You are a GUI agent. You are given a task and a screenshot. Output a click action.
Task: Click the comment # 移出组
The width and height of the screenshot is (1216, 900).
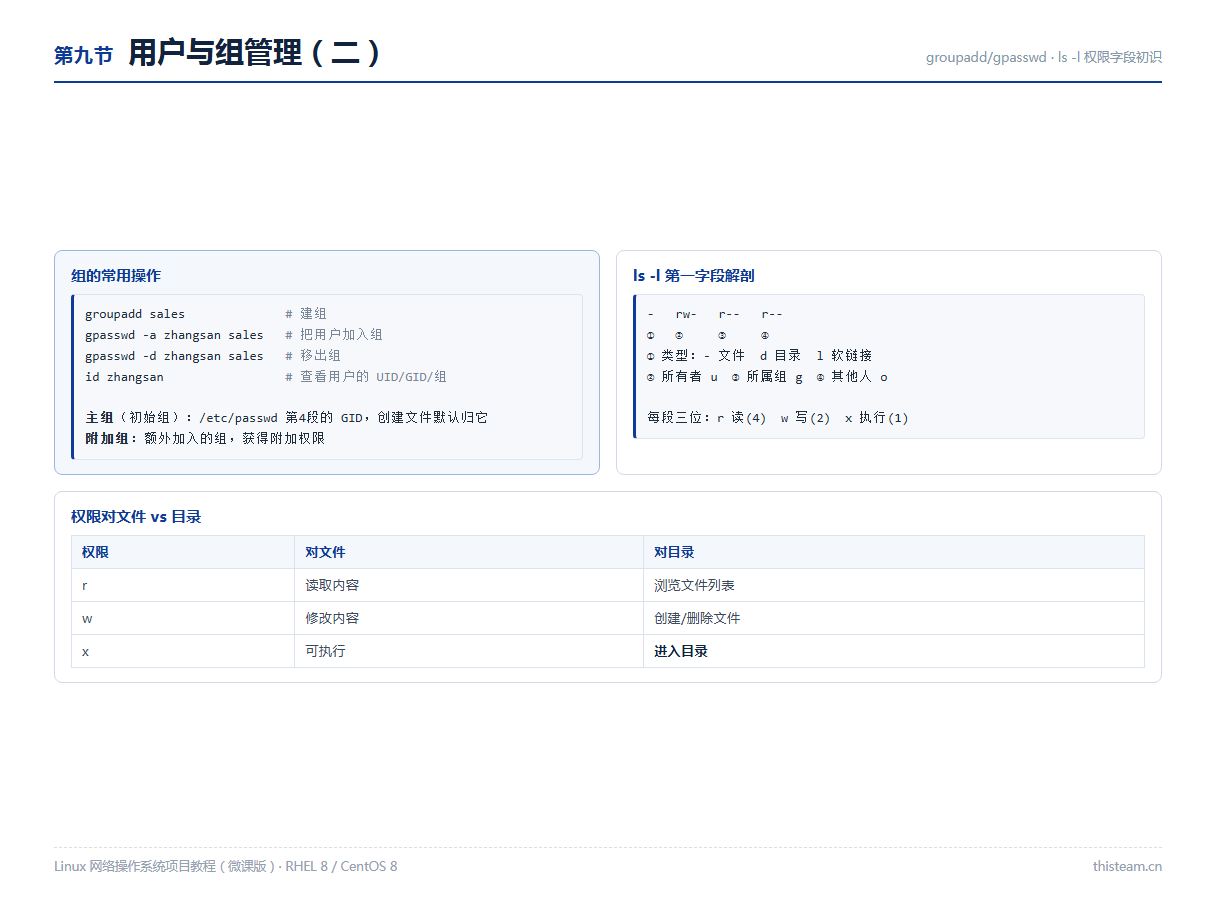[x=313, y=356]
